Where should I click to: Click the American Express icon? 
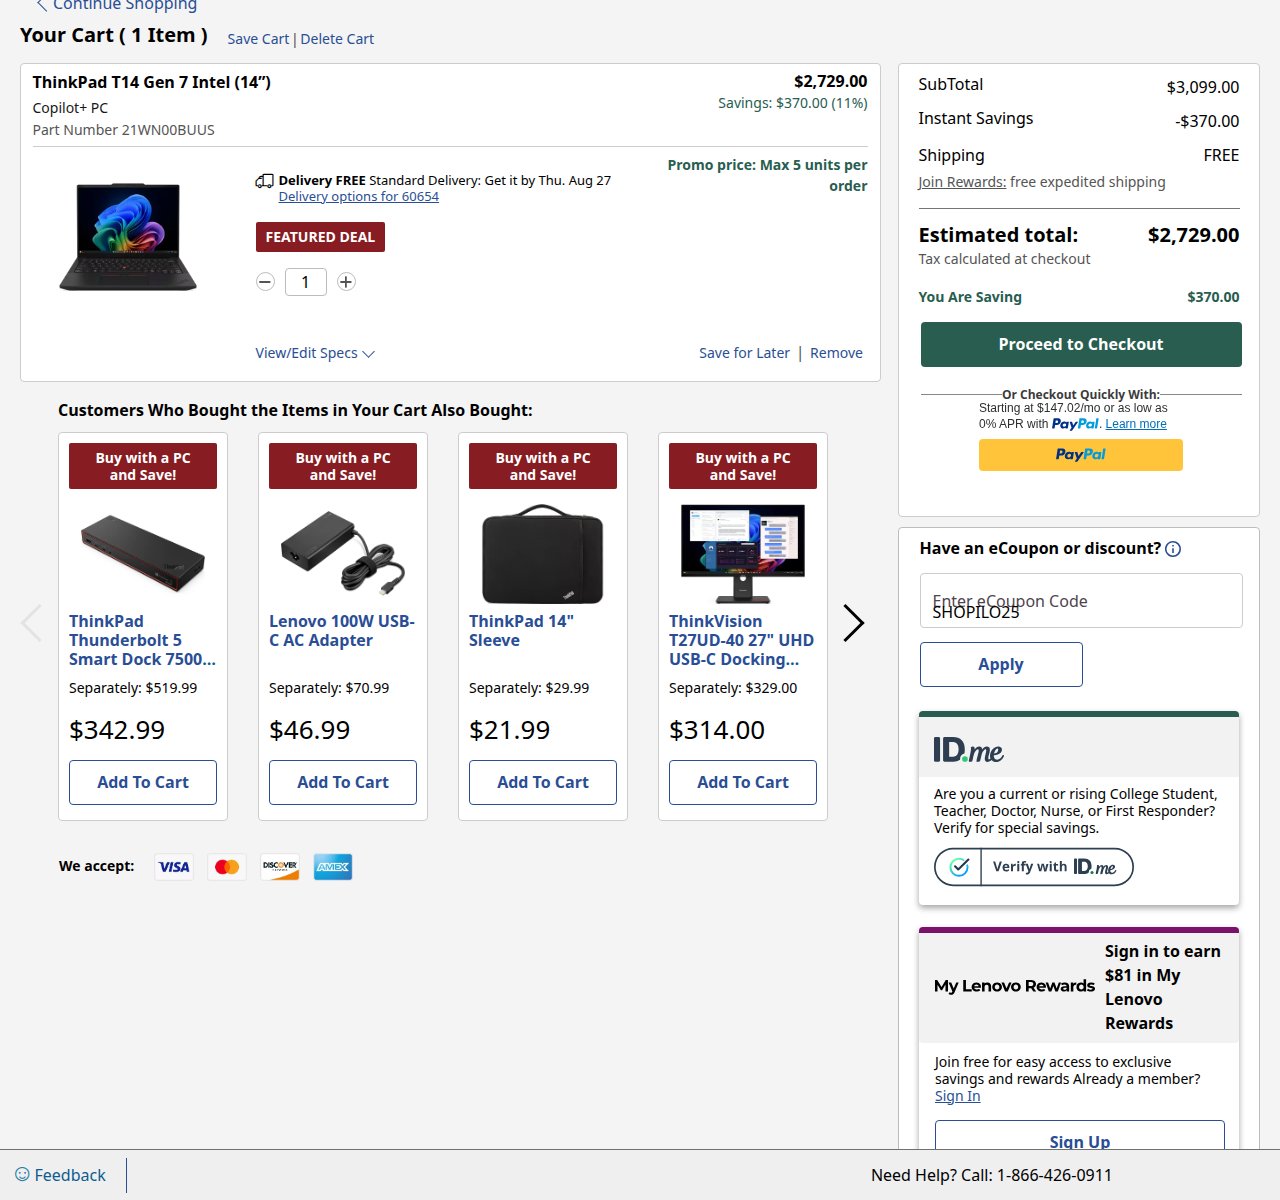pyautogui.click(x=333, y=867)
